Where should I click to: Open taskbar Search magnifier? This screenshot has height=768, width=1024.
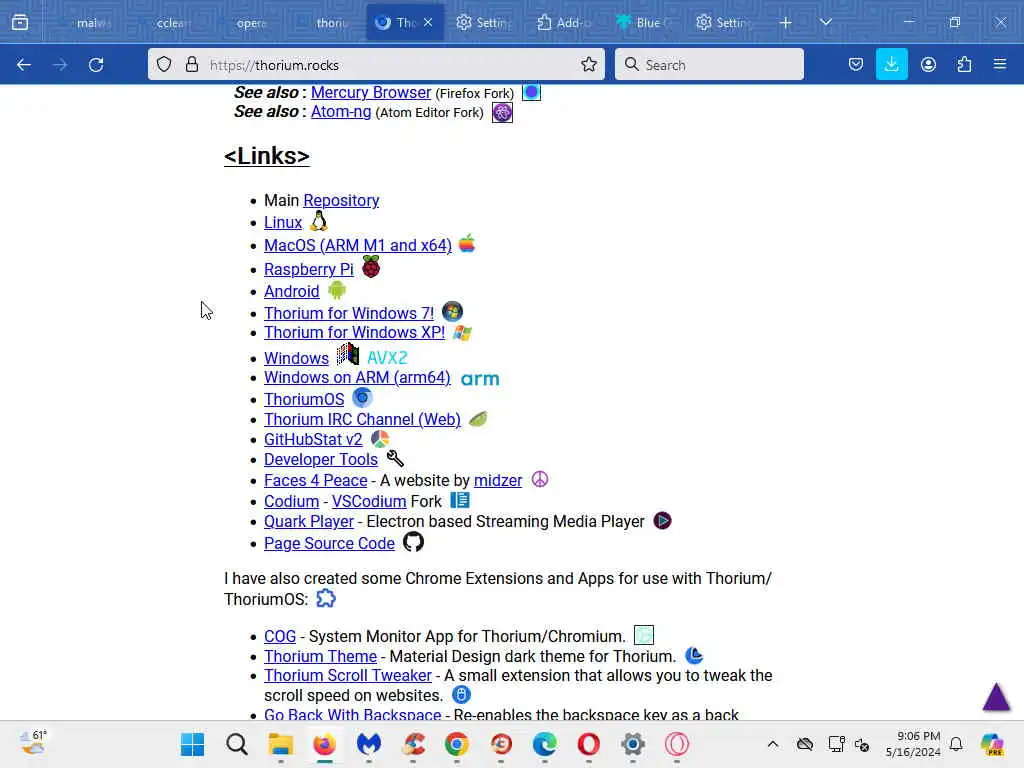236,744
